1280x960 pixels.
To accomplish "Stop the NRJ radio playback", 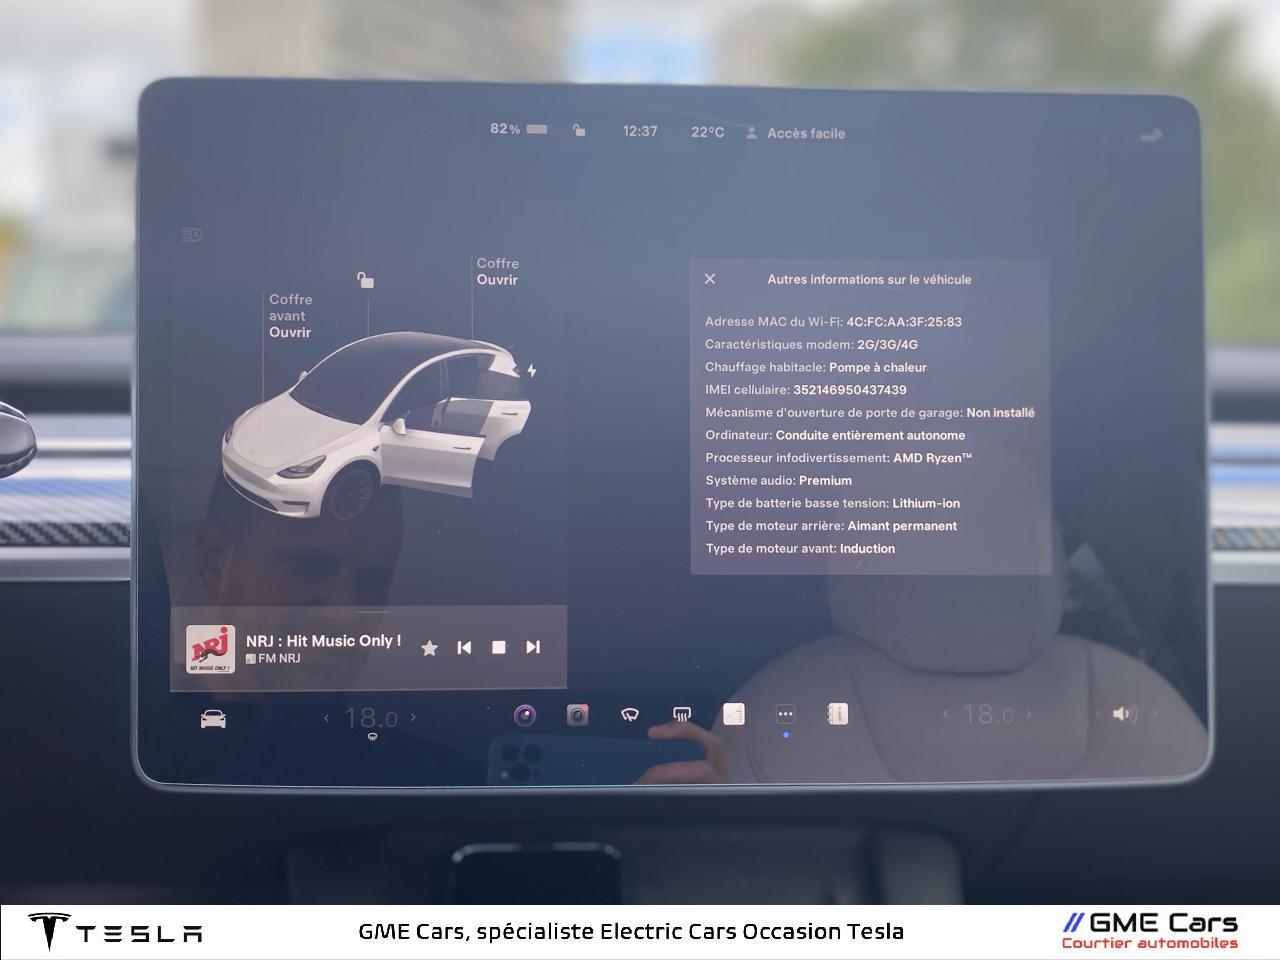I will (498, 647).
